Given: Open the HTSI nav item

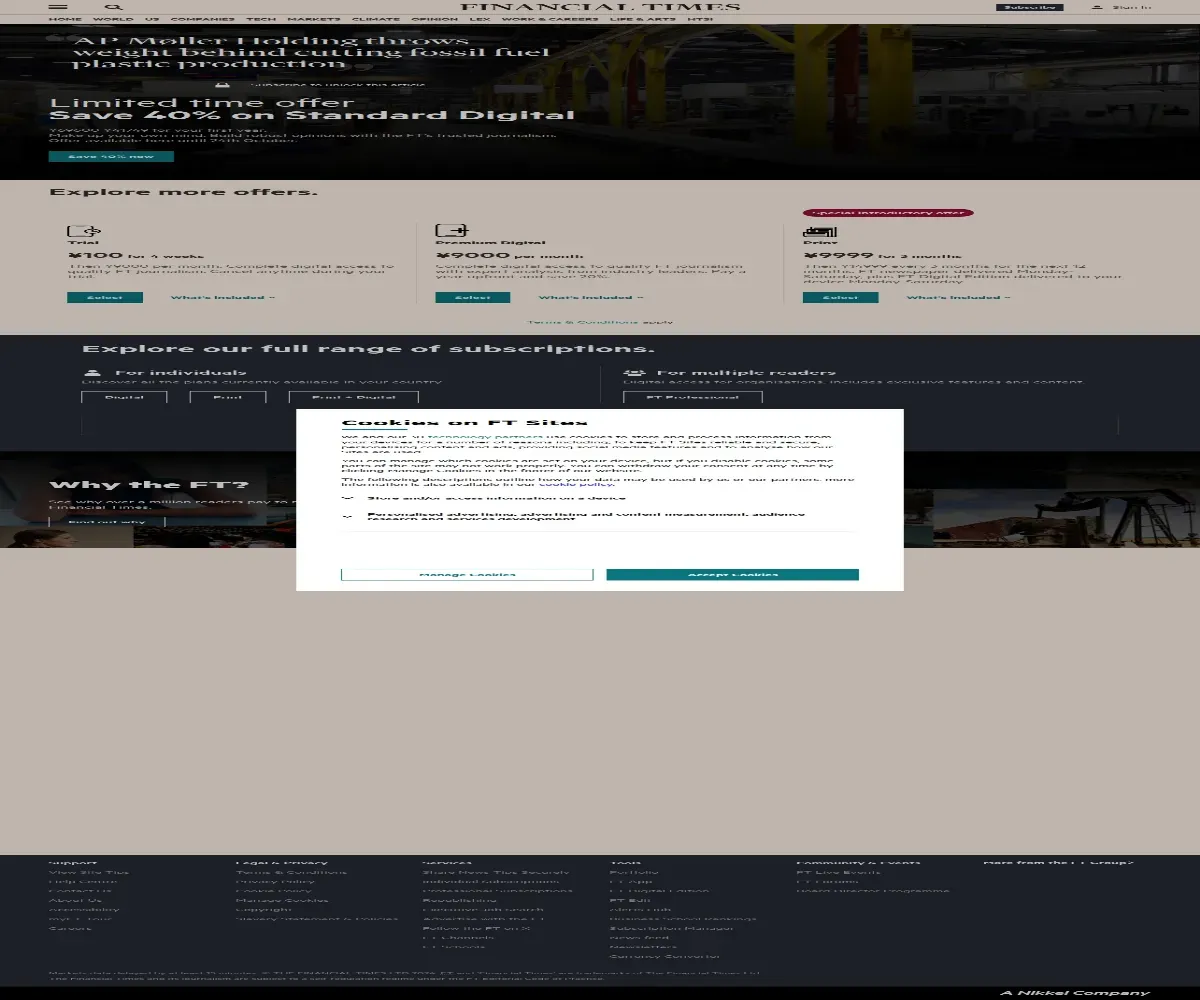Looking at the screenshot, I should point(700,19).
